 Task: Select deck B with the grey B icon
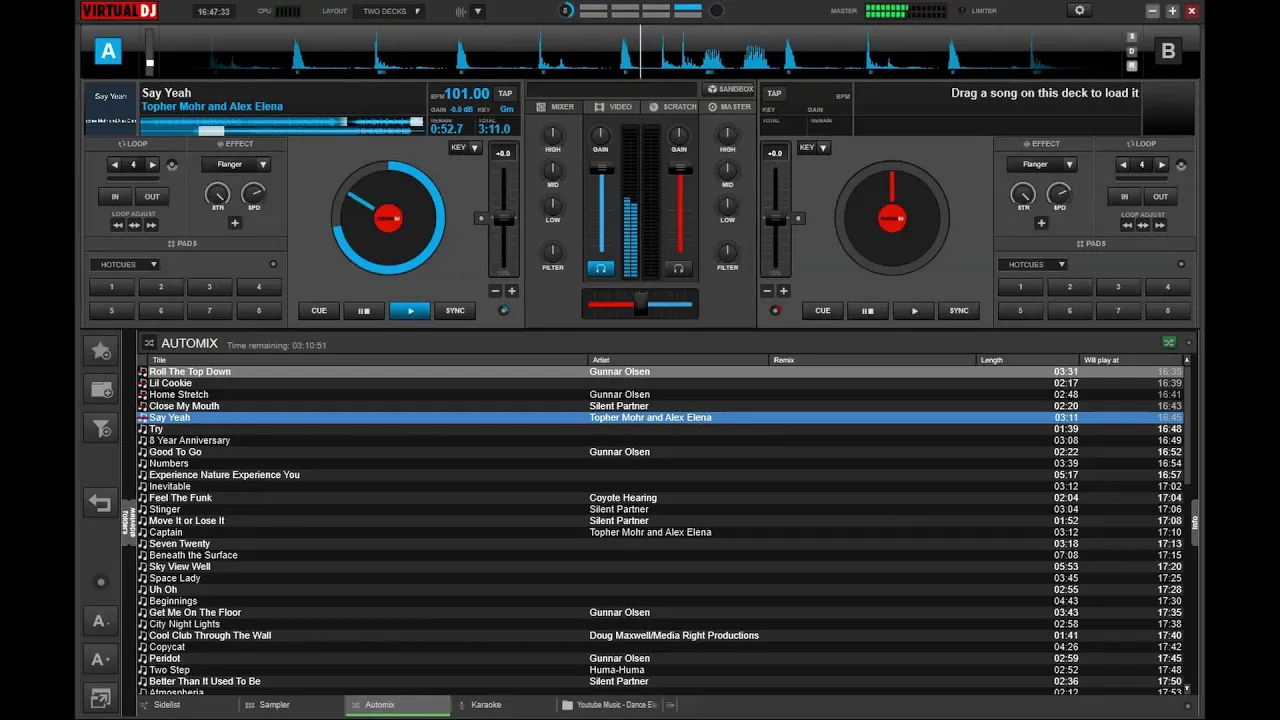coord(1168,51)
